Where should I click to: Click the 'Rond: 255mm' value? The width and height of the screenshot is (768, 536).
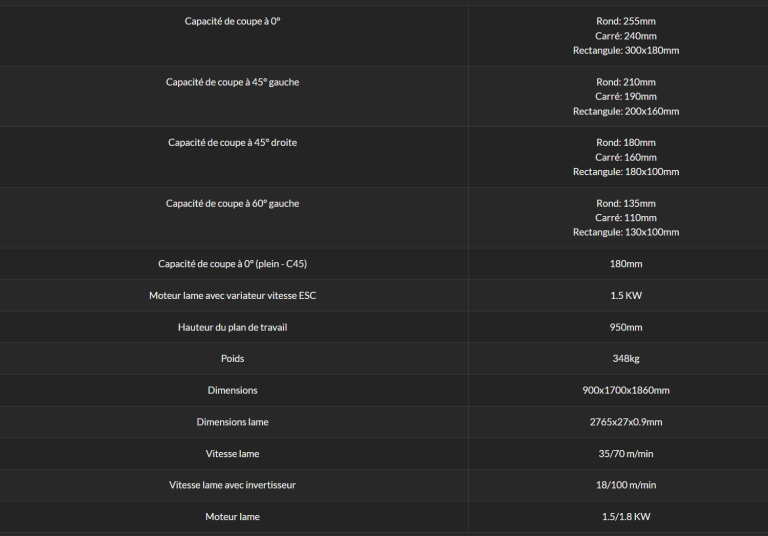(x=625, y=21)
